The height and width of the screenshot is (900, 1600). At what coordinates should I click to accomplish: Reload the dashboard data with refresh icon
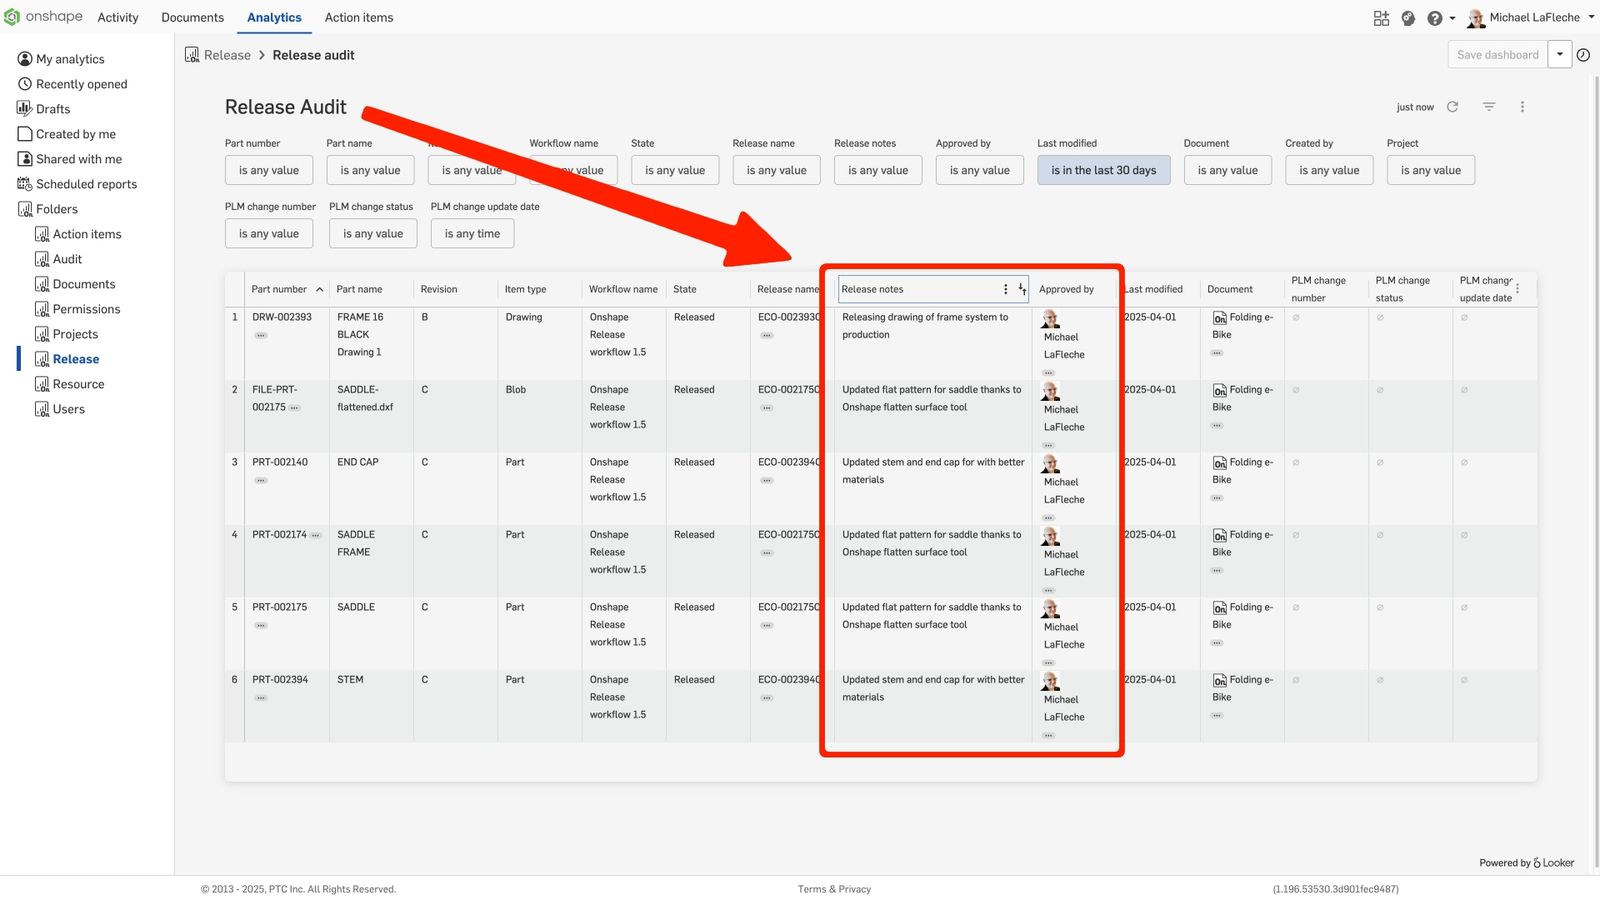[x=1453, y=107]
